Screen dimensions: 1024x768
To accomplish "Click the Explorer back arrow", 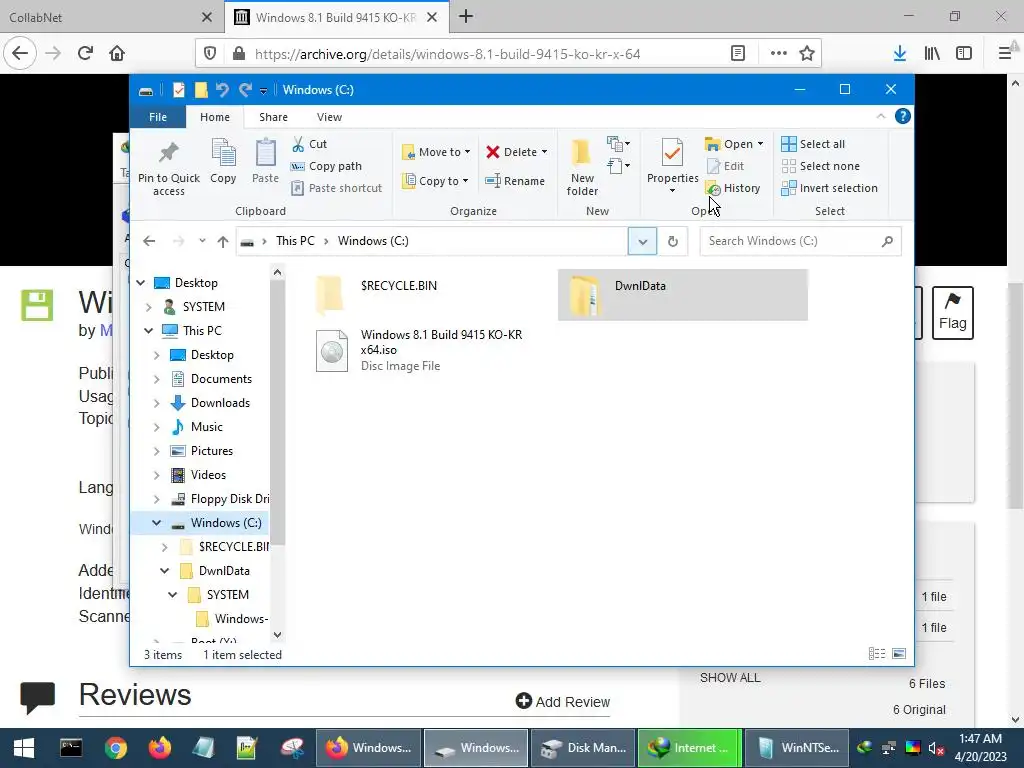I will pos(149,241).
